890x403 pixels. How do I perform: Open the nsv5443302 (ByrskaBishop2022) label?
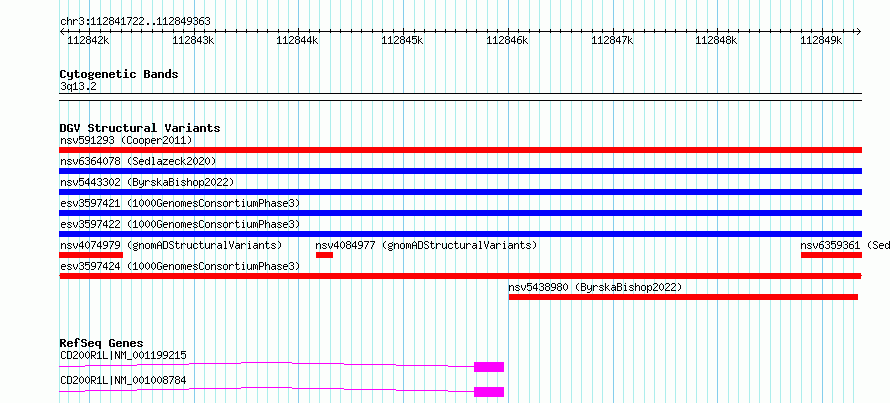(147, 182)
